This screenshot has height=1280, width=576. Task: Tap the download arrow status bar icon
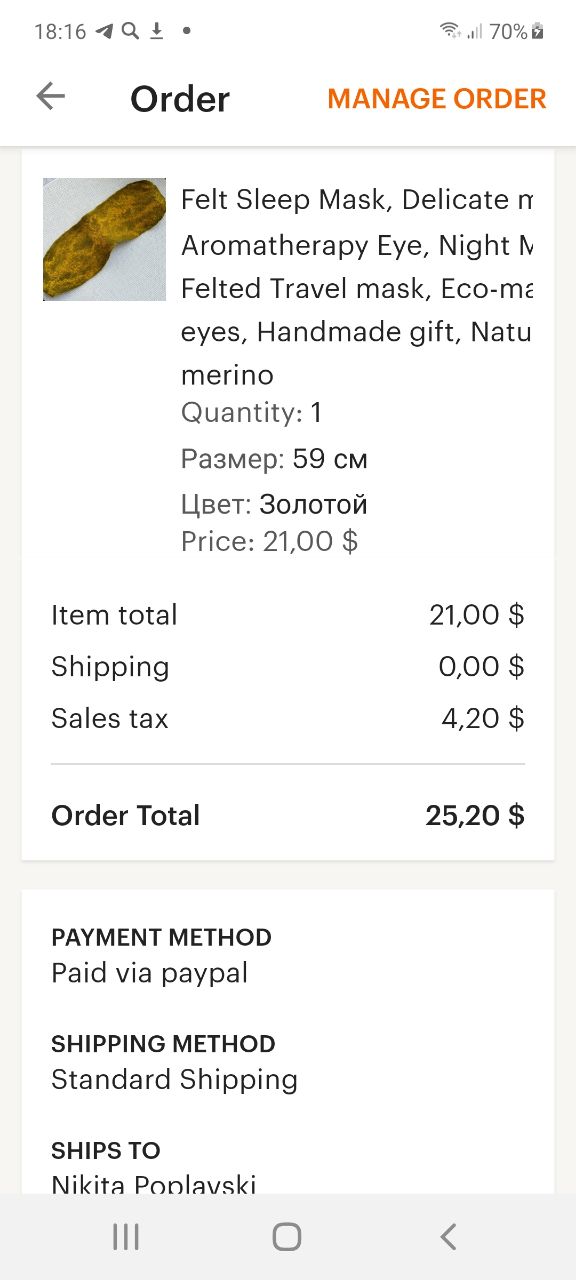pos(157,31)
